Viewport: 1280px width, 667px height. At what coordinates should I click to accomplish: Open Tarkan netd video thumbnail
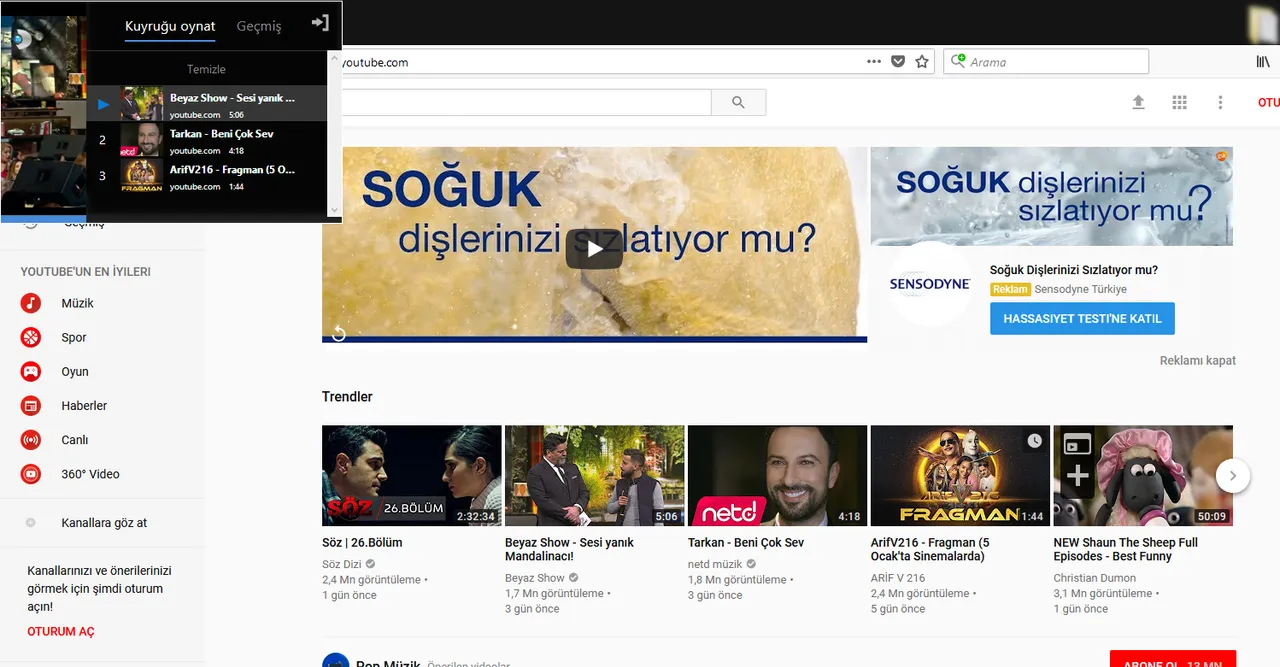point(778,476)
